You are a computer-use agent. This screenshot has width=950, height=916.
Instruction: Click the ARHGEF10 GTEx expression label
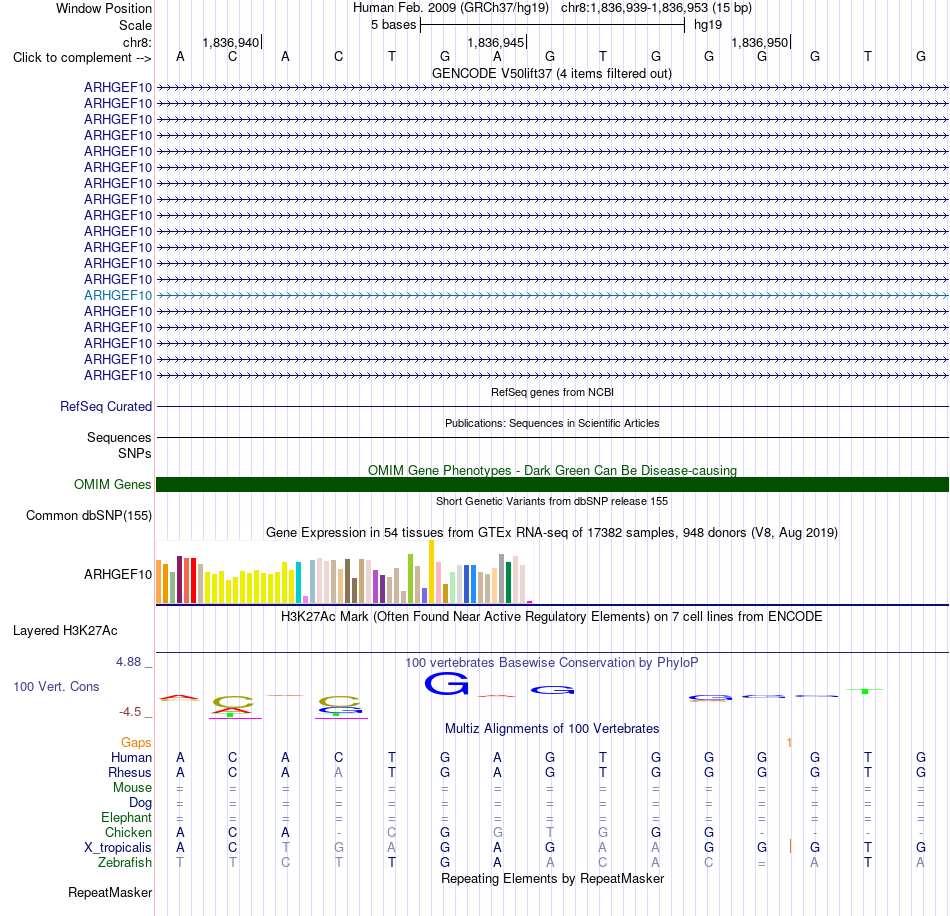point(118,574)
